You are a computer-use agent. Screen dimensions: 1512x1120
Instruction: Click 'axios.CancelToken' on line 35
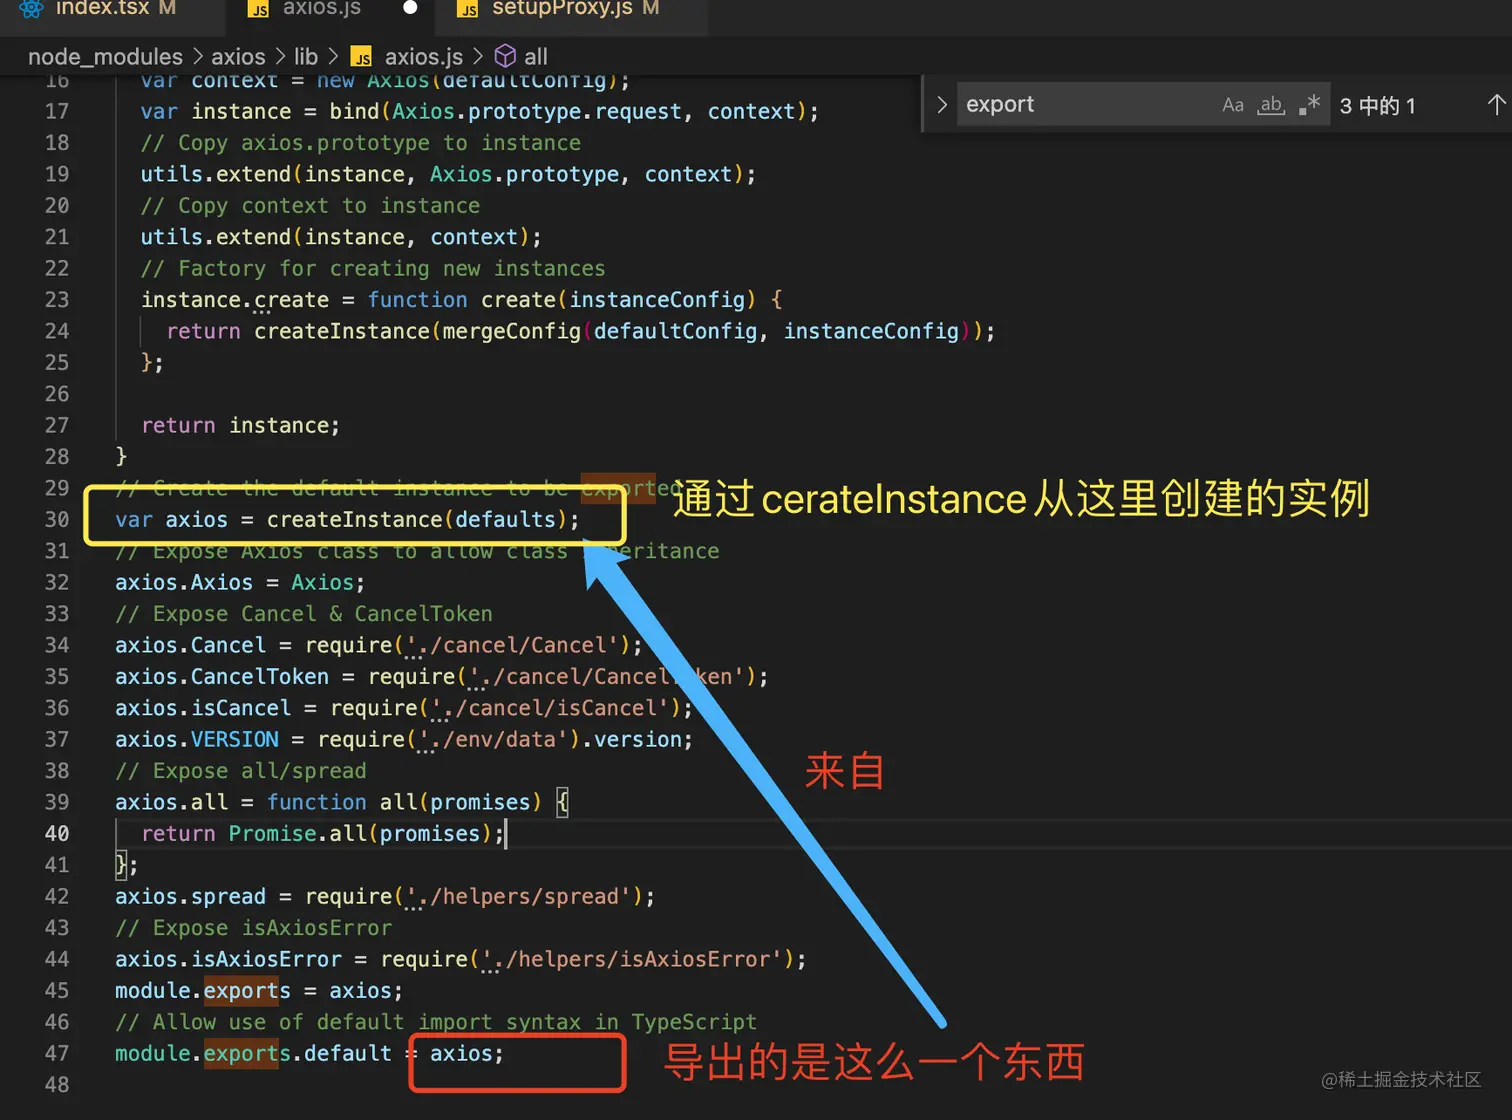222,676
